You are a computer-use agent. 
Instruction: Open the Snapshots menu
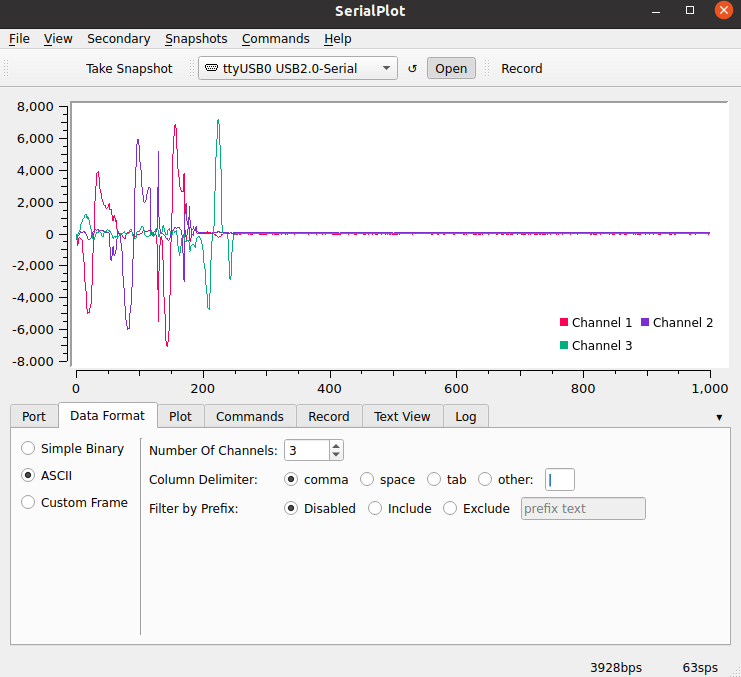click(x=196, y=39)
